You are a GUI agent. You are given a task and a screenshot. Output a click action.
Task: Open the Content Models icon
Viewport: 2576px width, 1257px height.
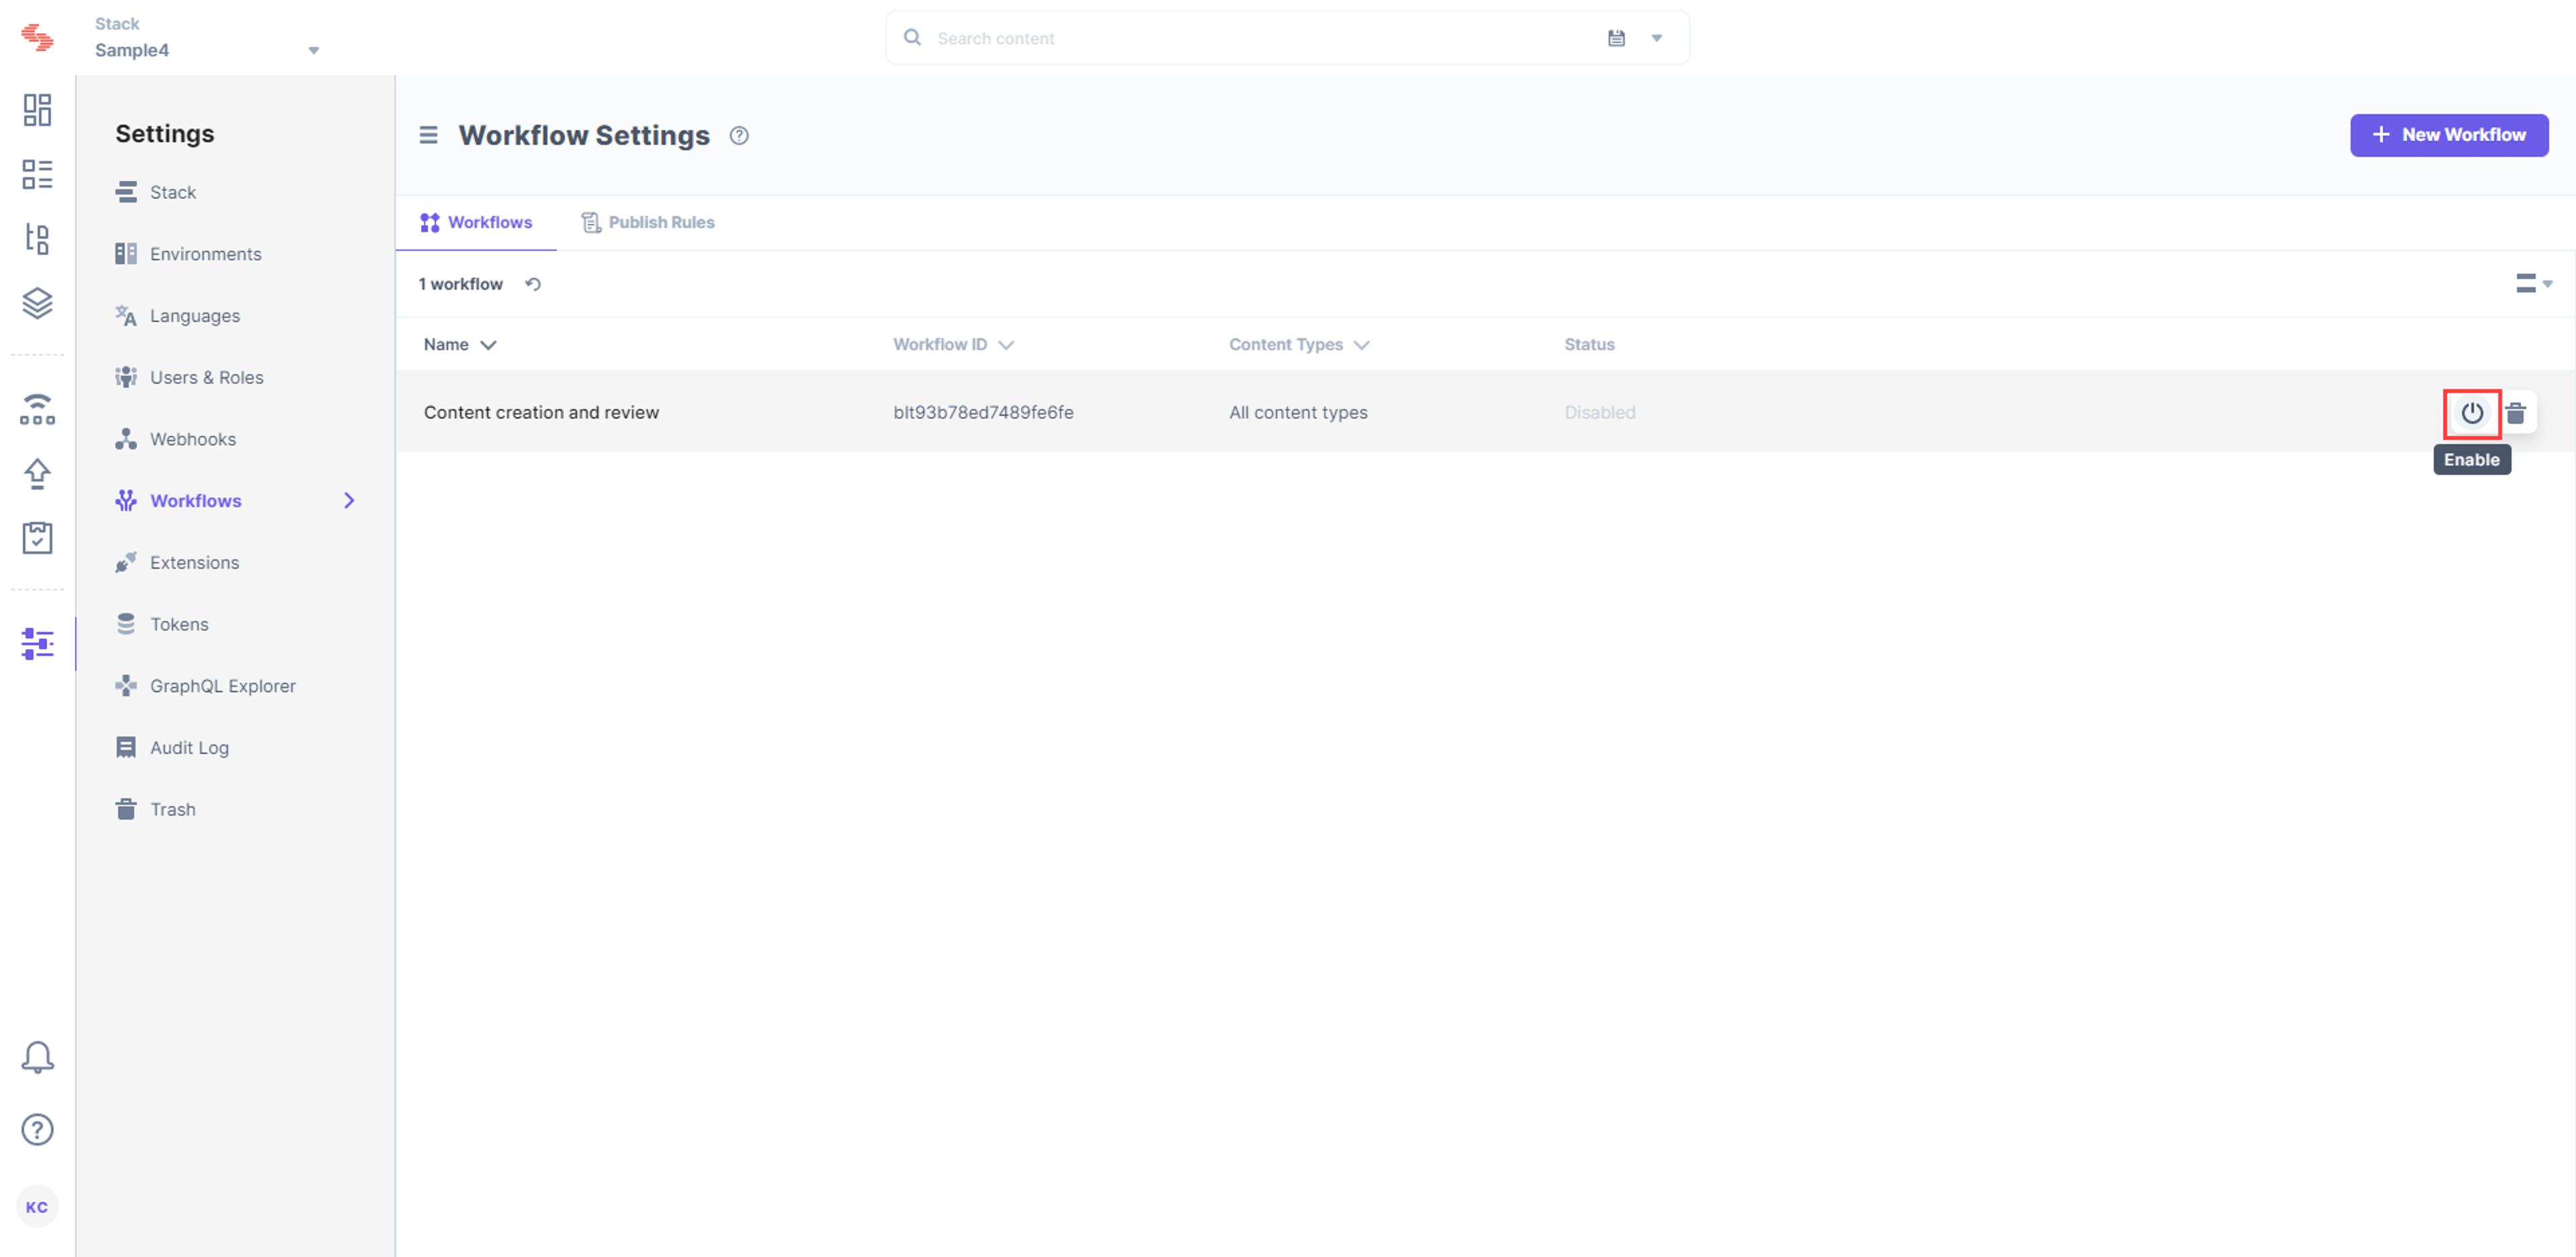pos(37,238)
